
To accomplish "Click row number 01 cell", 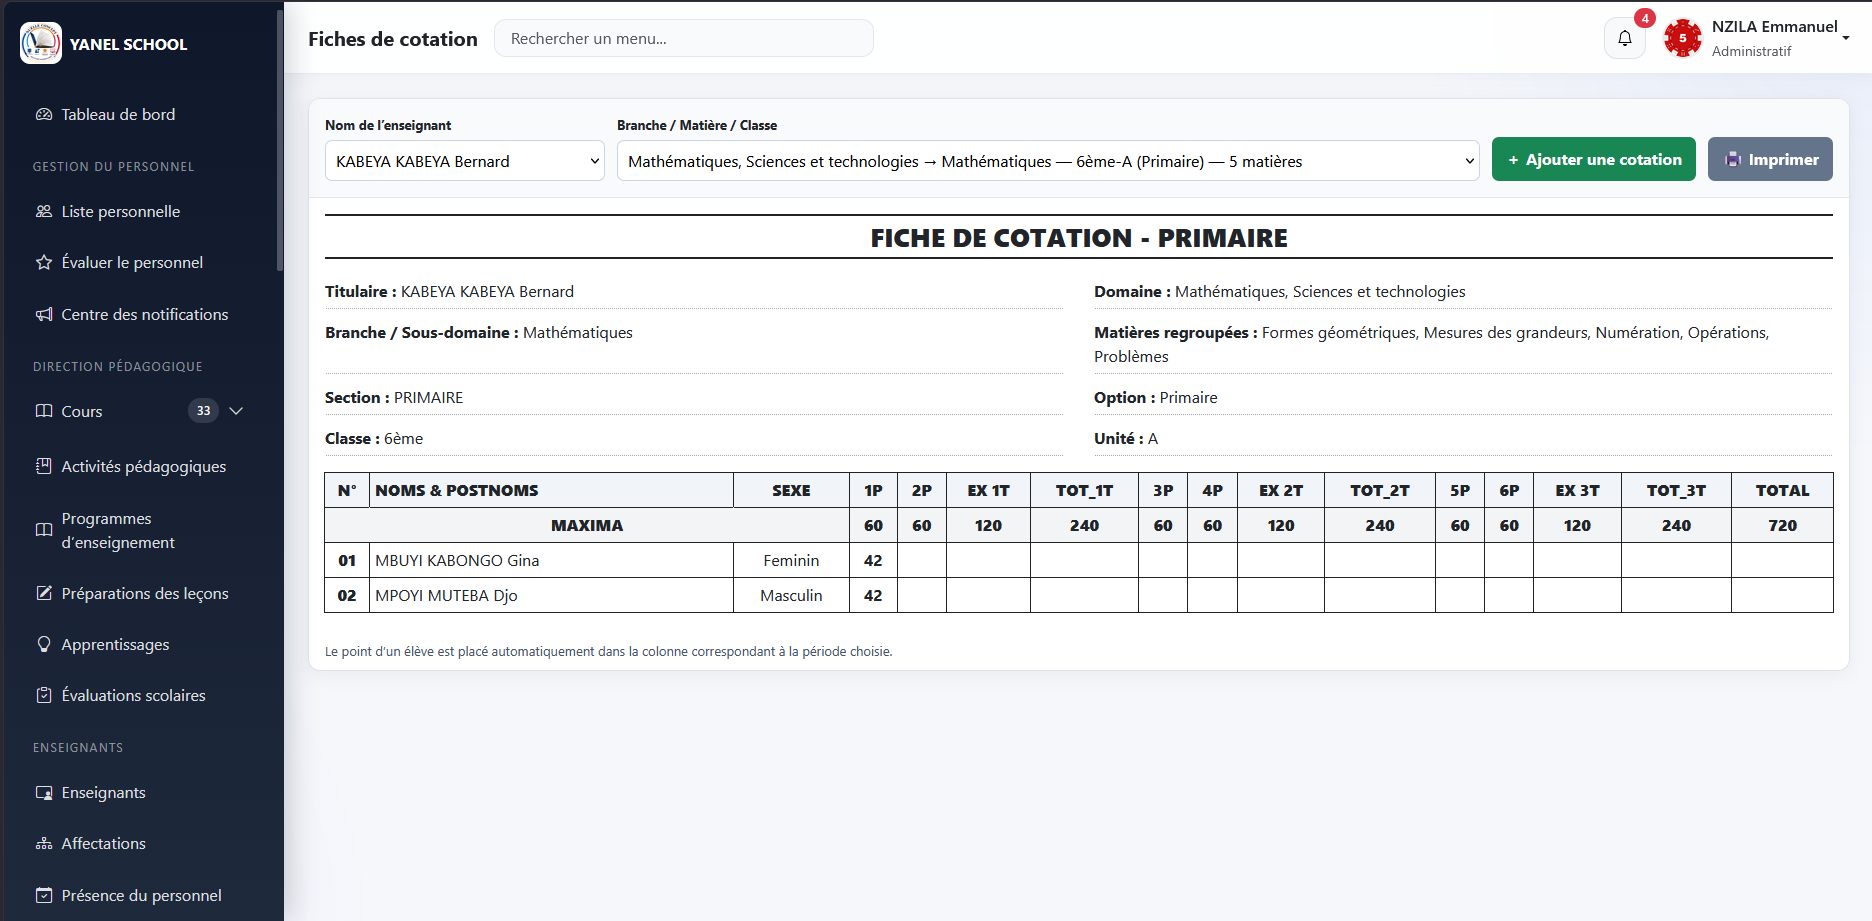I will (347, 560).
